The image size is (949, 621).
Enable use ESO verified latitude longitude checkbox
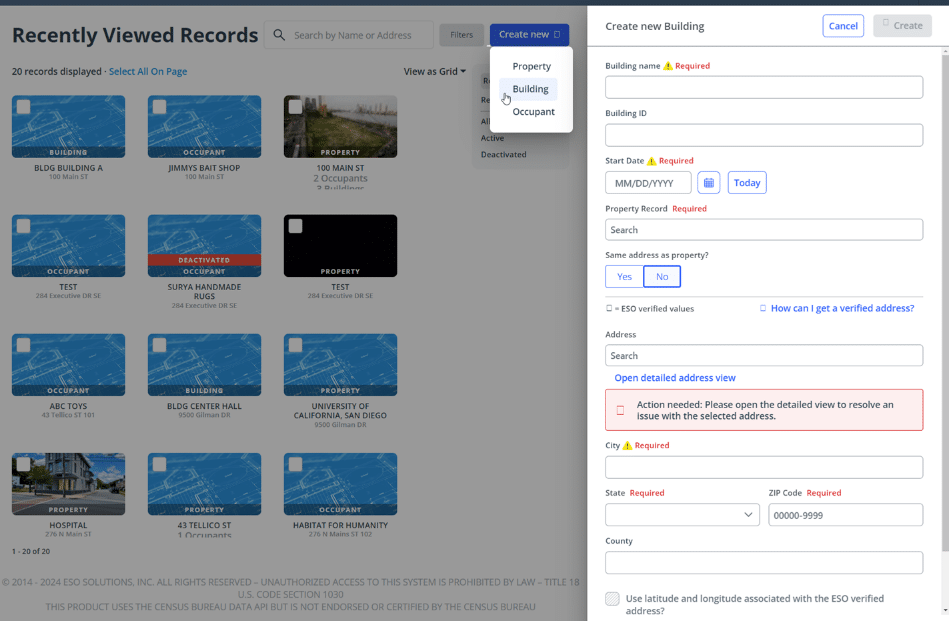[x=612, y=599]
